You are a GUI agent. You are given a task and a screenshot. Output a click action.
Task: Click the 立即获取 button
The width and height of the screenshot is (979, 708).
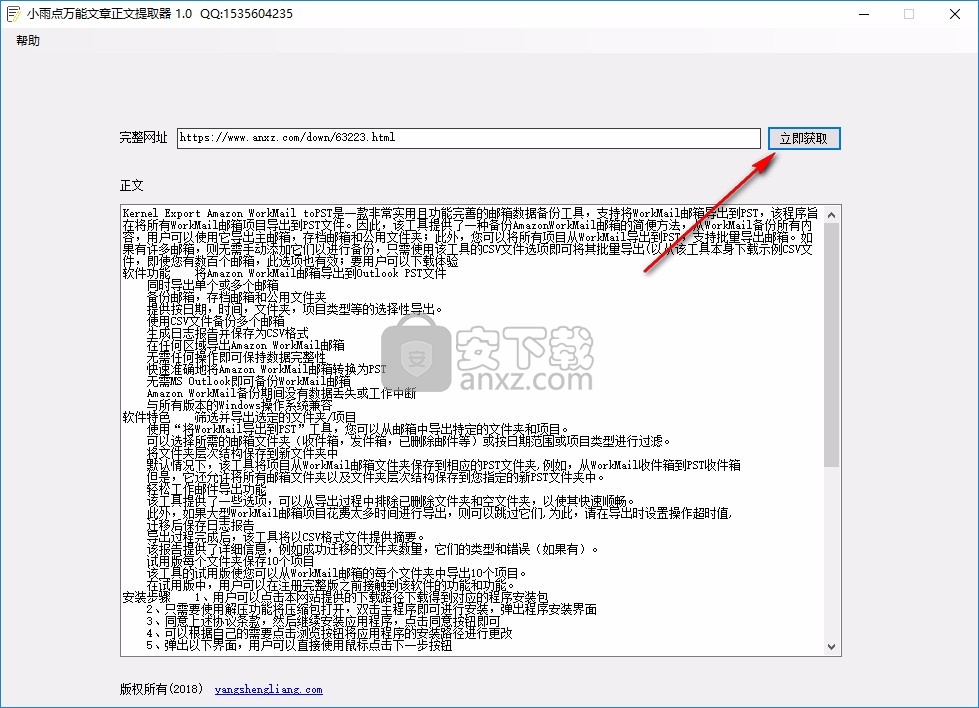tap(804, 139)
